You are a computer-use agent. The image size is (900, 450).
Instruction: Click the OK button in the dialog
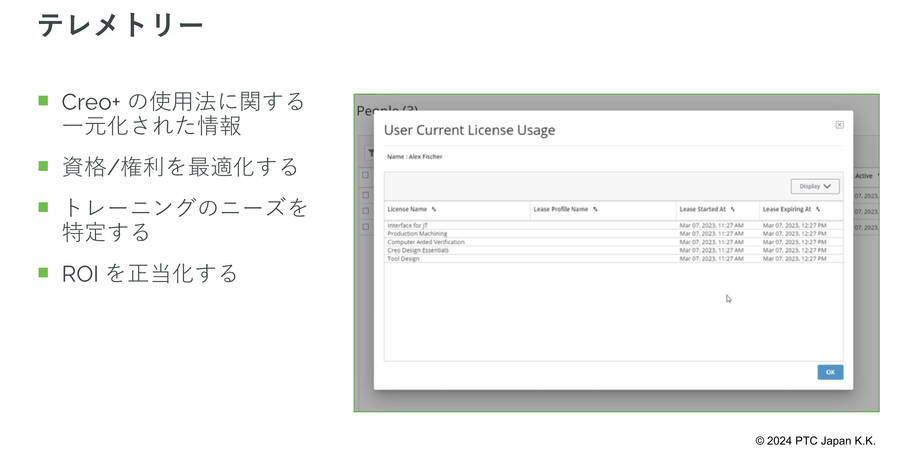(829, 372)
